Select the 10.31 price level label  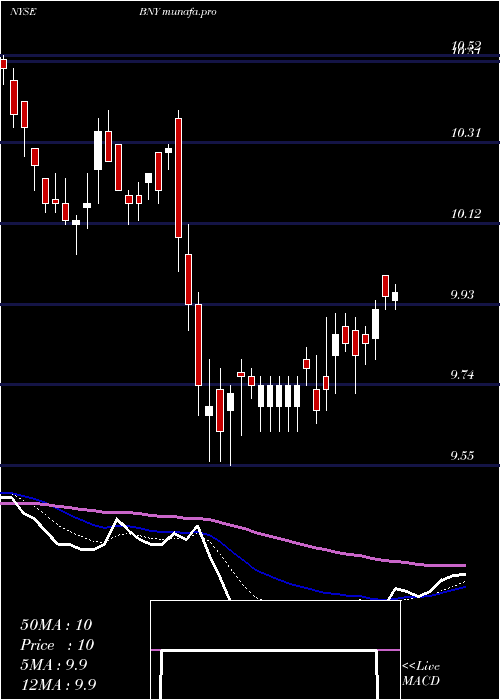tap(467, 133)
